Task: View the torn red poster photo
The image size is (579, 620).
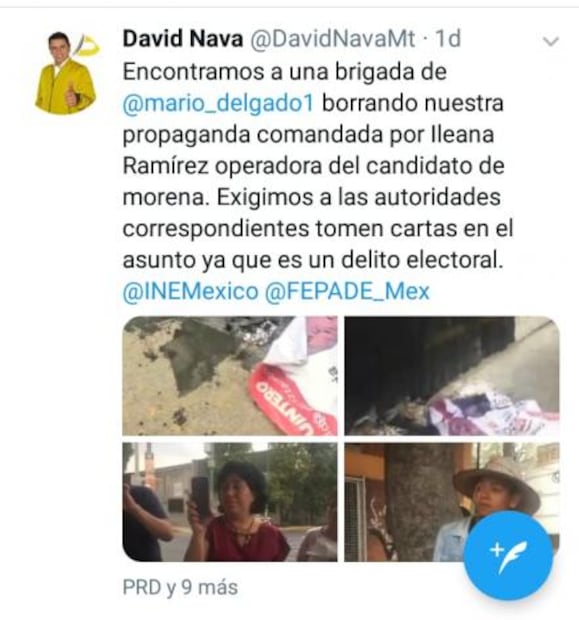Action: tap(230, 376)
